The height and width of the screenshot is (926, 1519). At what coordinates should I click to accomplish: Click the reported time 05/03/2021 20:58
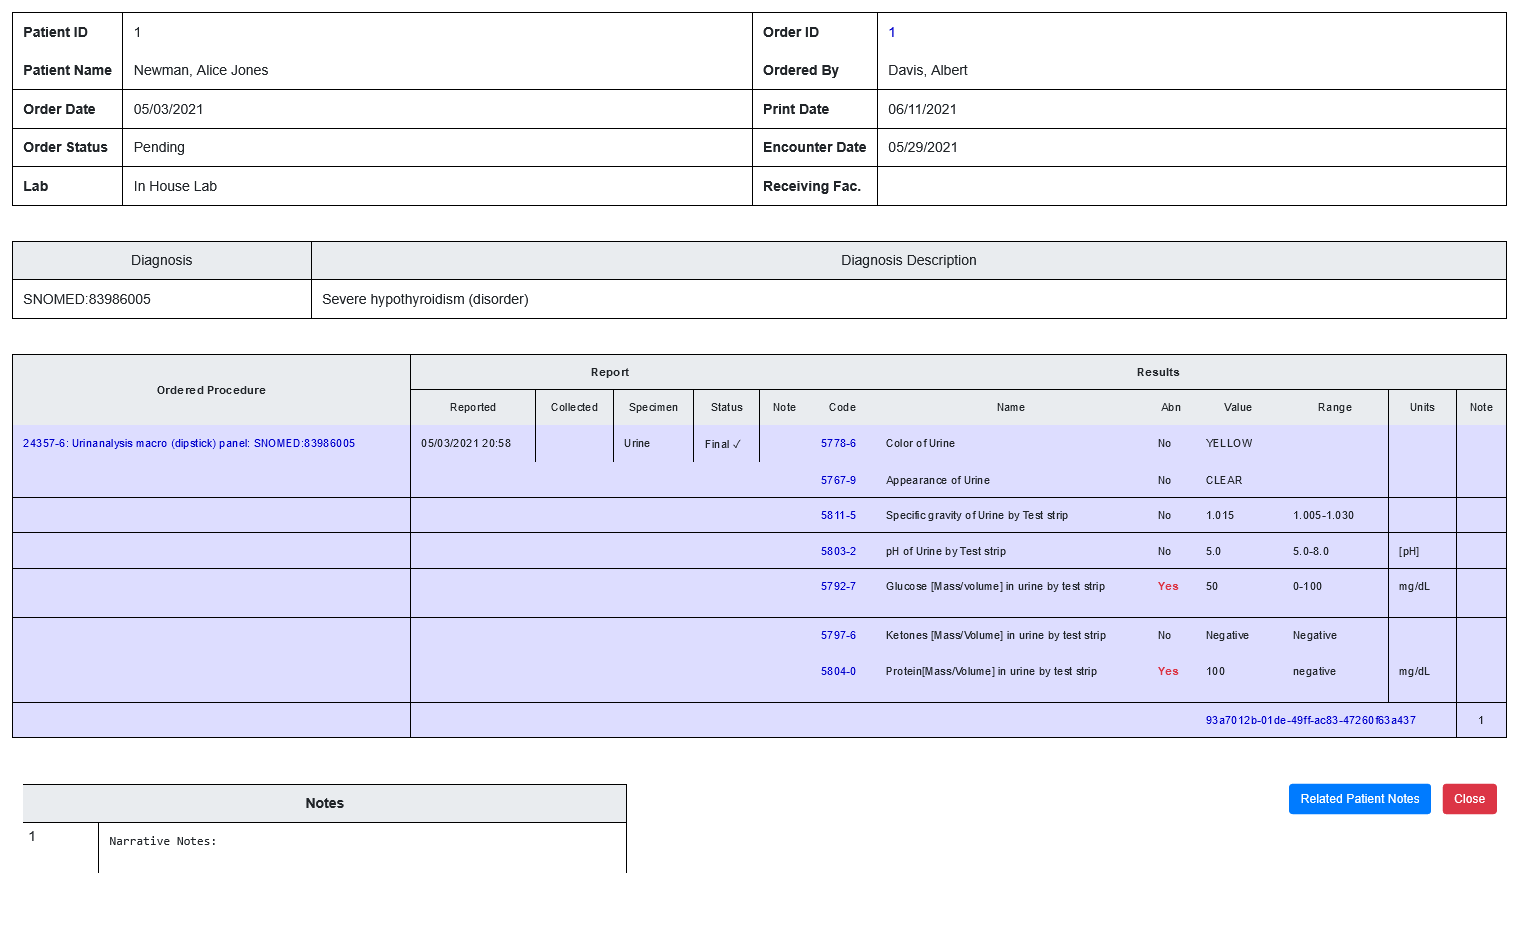pos(466,443)
